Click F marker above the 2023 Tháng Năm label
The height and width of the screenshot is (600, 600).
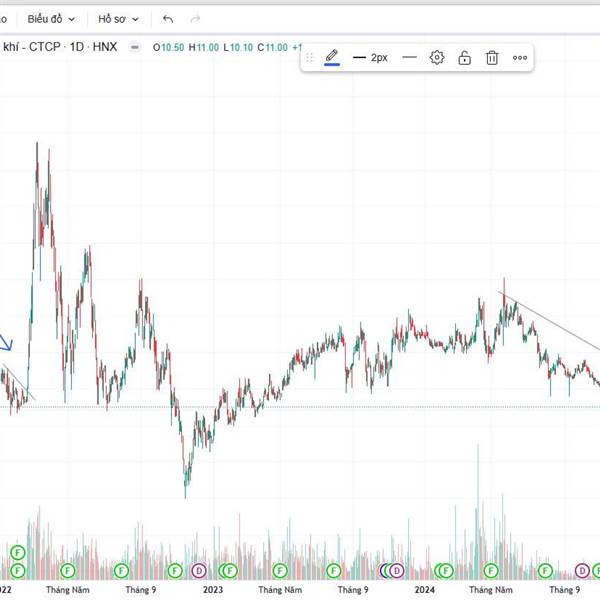[x=280, y=571]
